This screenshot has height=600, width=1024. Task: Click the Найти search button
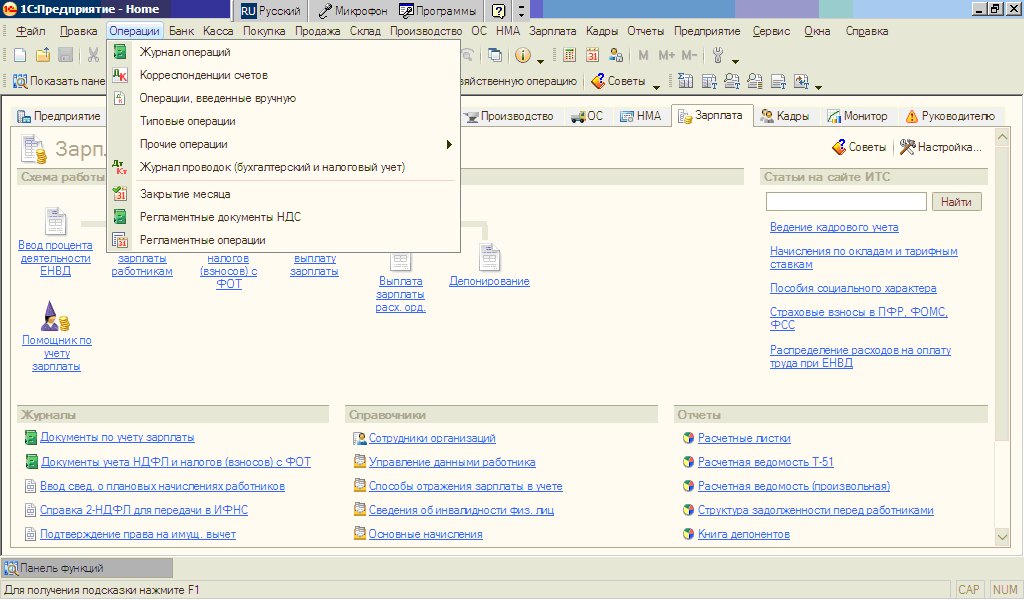point(956,202)
